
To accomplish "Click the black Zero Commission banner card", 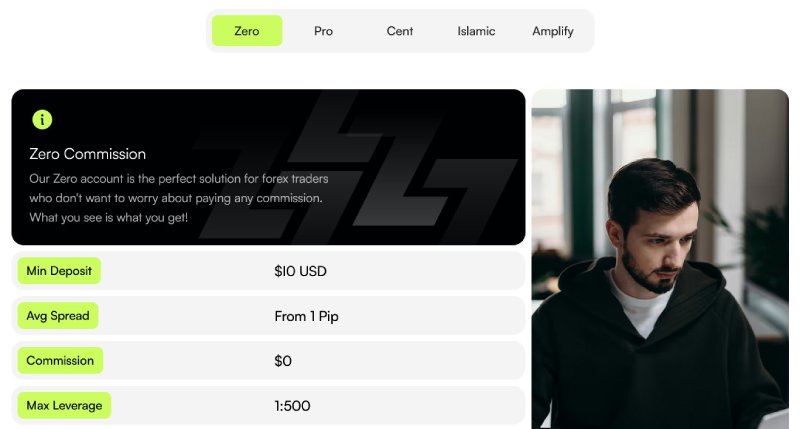I will click(x=268, y=167).
